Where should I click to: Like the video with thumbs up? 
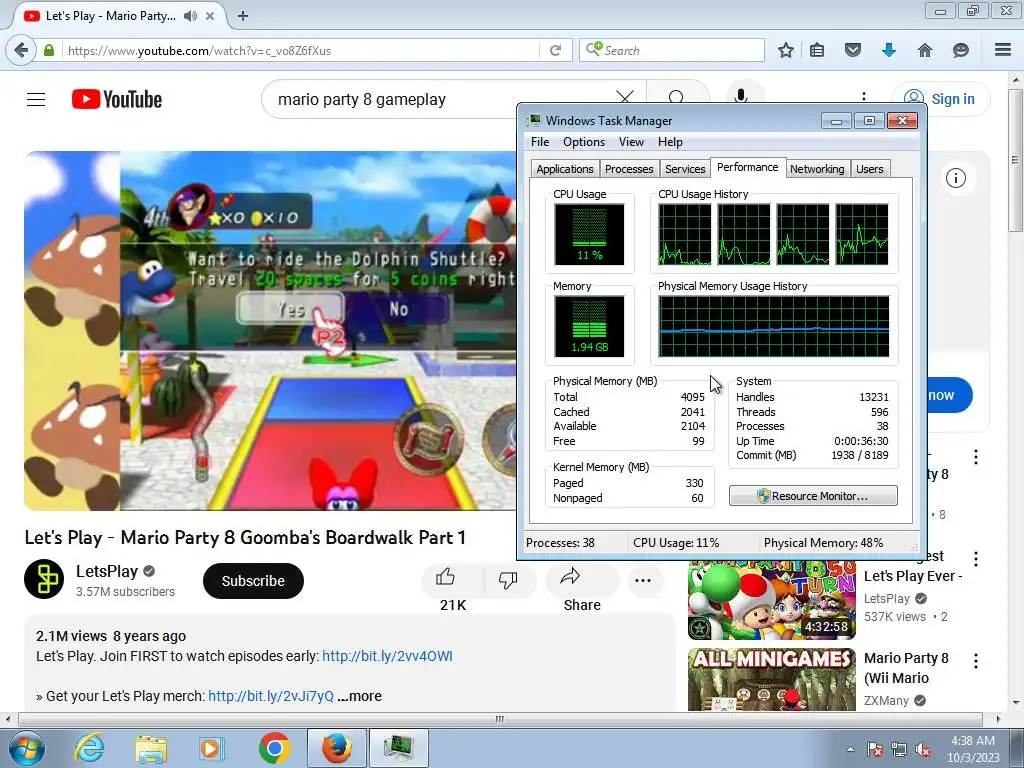(x=445, y=577)
